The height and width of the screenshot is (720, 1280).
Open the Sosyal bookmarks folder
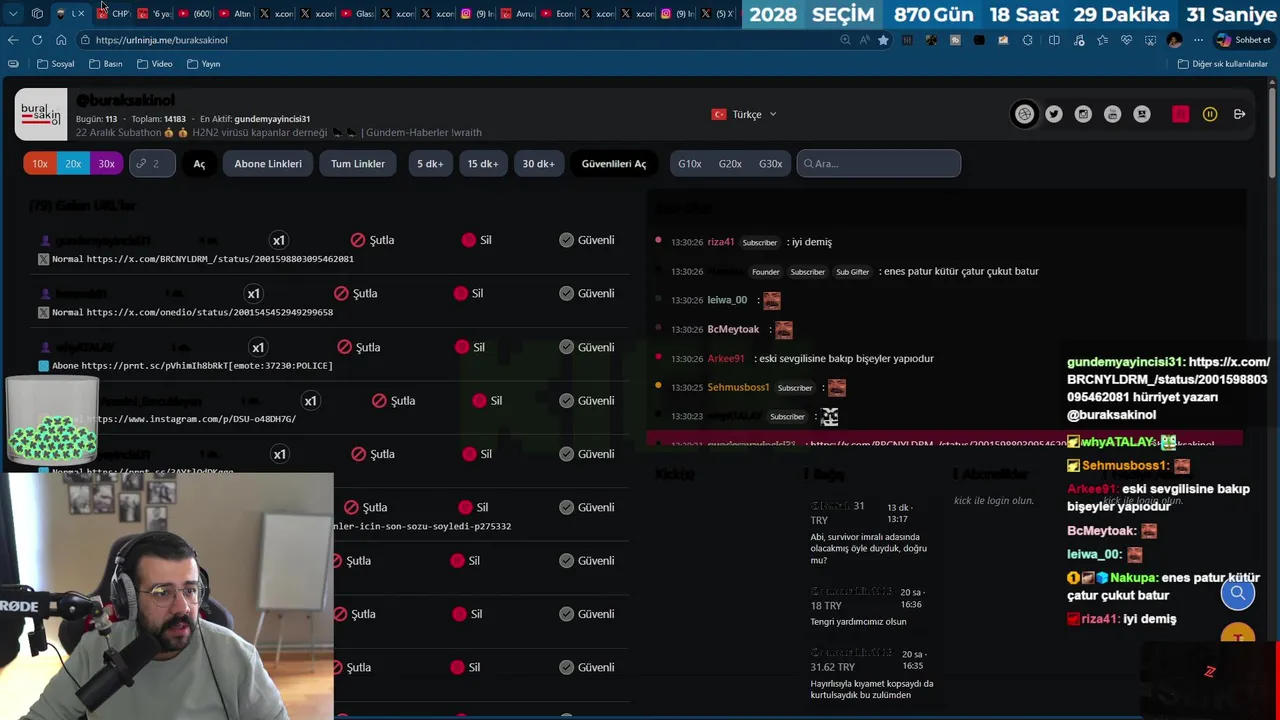pyautogui.click(x=56, y=64)
